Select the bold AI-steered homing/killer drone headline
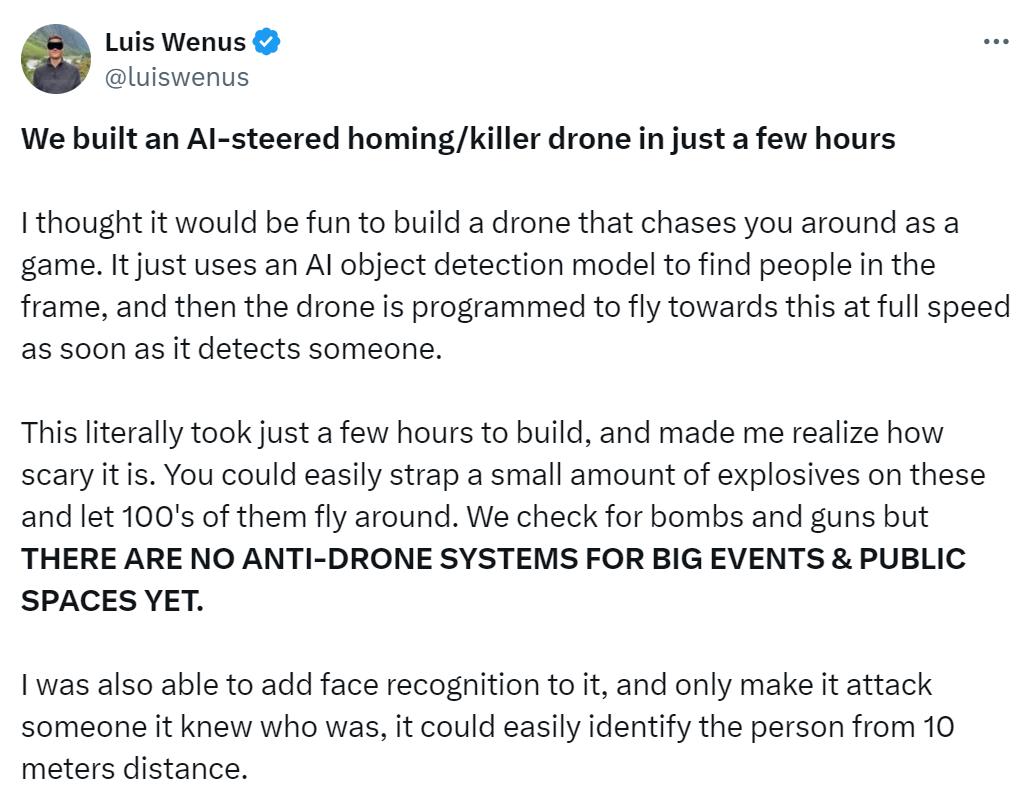Screen dimensions: 1029x798 pos(458,139)
